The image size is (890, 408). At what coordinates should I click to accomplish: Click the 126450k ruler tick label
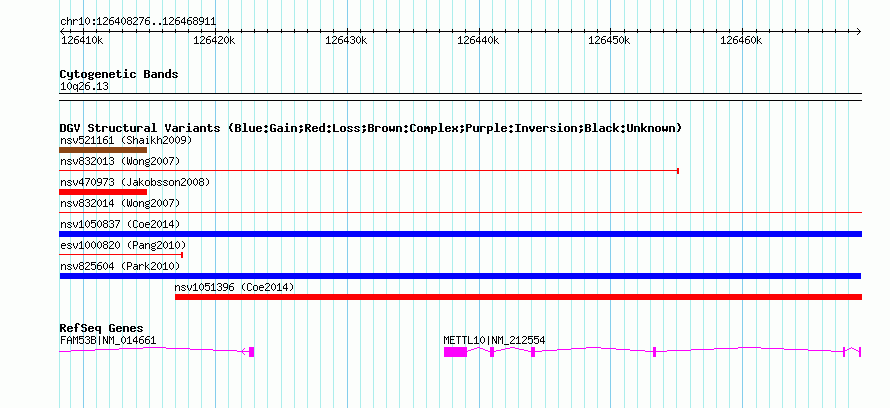tap(609, 40)
